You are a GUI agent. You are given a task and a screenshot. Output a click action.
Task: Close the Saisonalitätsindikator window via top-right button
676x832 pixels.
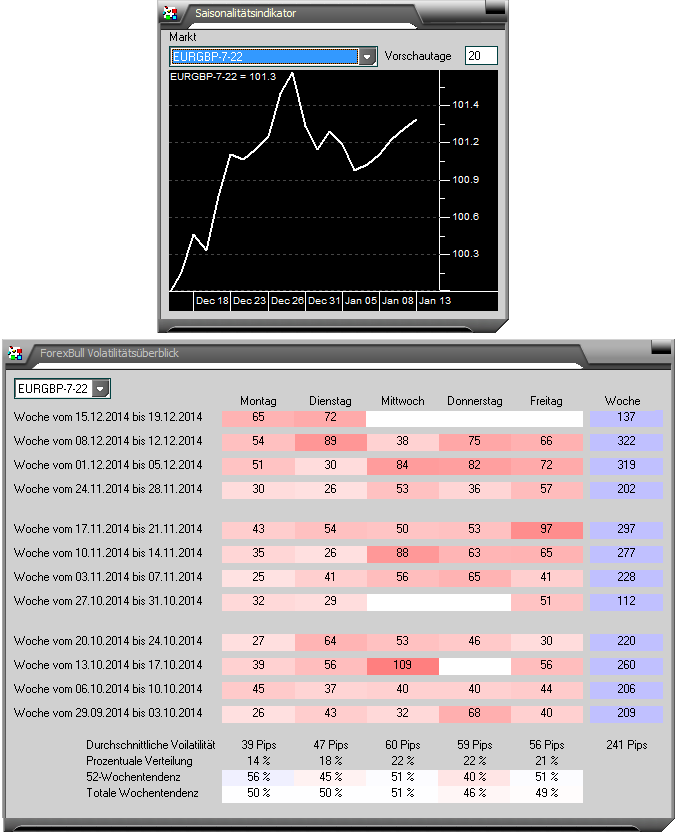tap(495, 7)
